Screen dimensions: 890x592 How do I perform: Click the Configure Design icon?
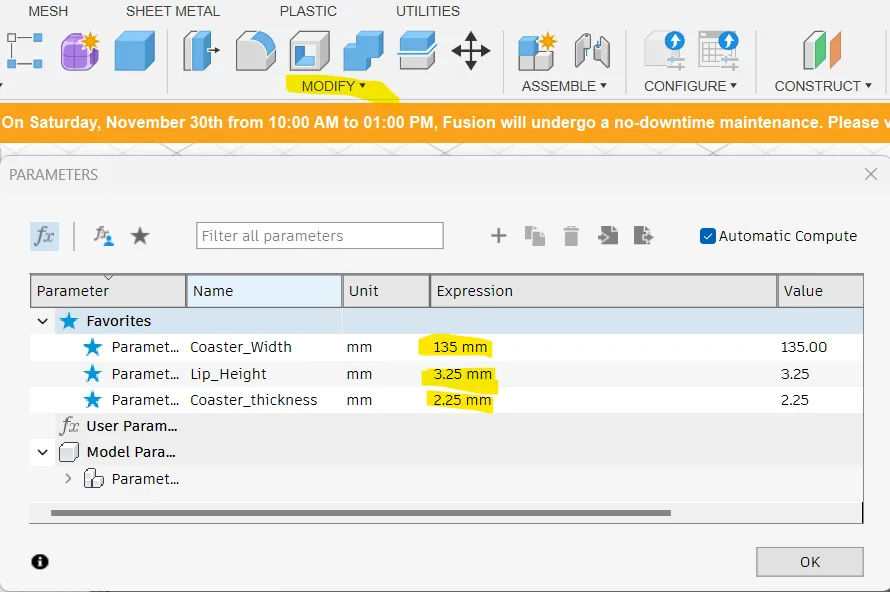coord(665,51)
